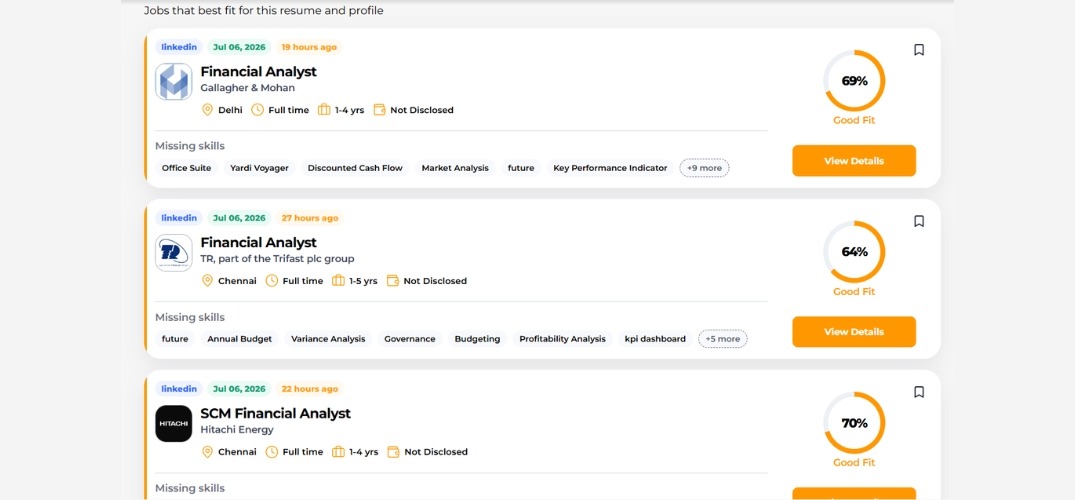Image resolution: width=1075 pixels, height=500 pixels.
Task: Select the Yardi Voyager skill chip
Action: click(x=259, y=168)
